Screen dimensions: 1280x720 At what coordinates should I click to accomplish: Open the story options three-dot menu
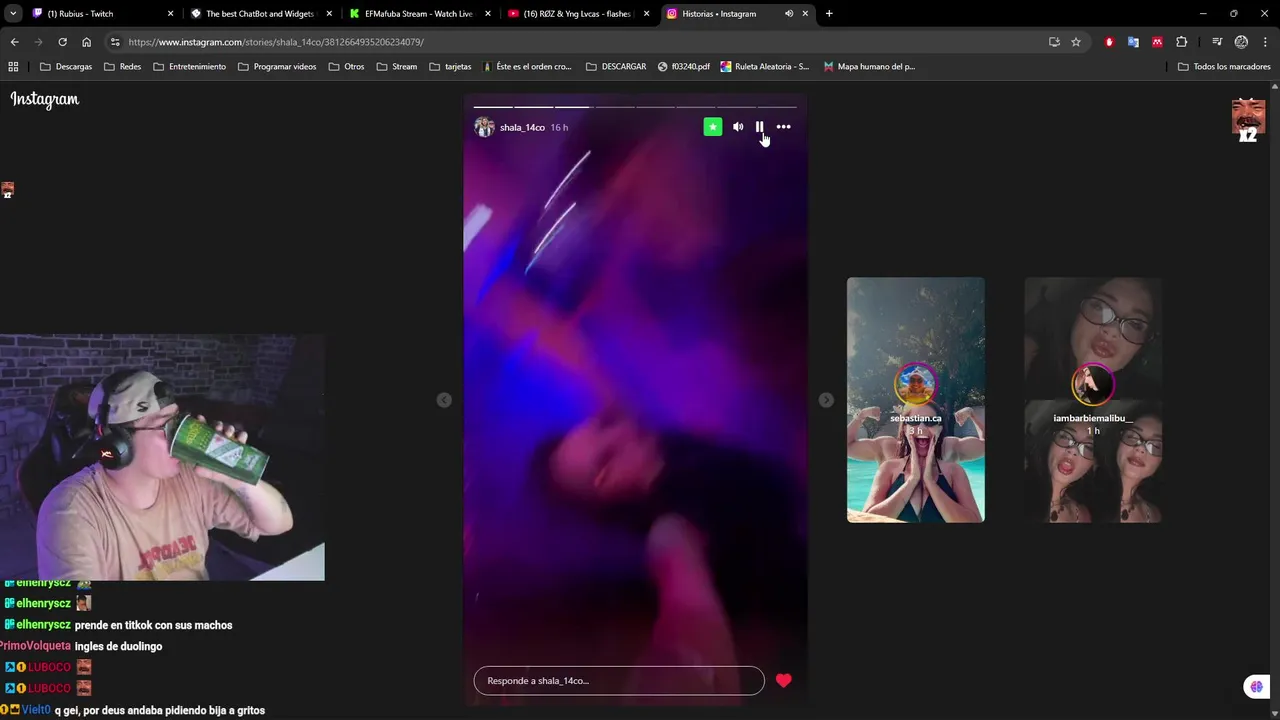click(x=783, y=127)
